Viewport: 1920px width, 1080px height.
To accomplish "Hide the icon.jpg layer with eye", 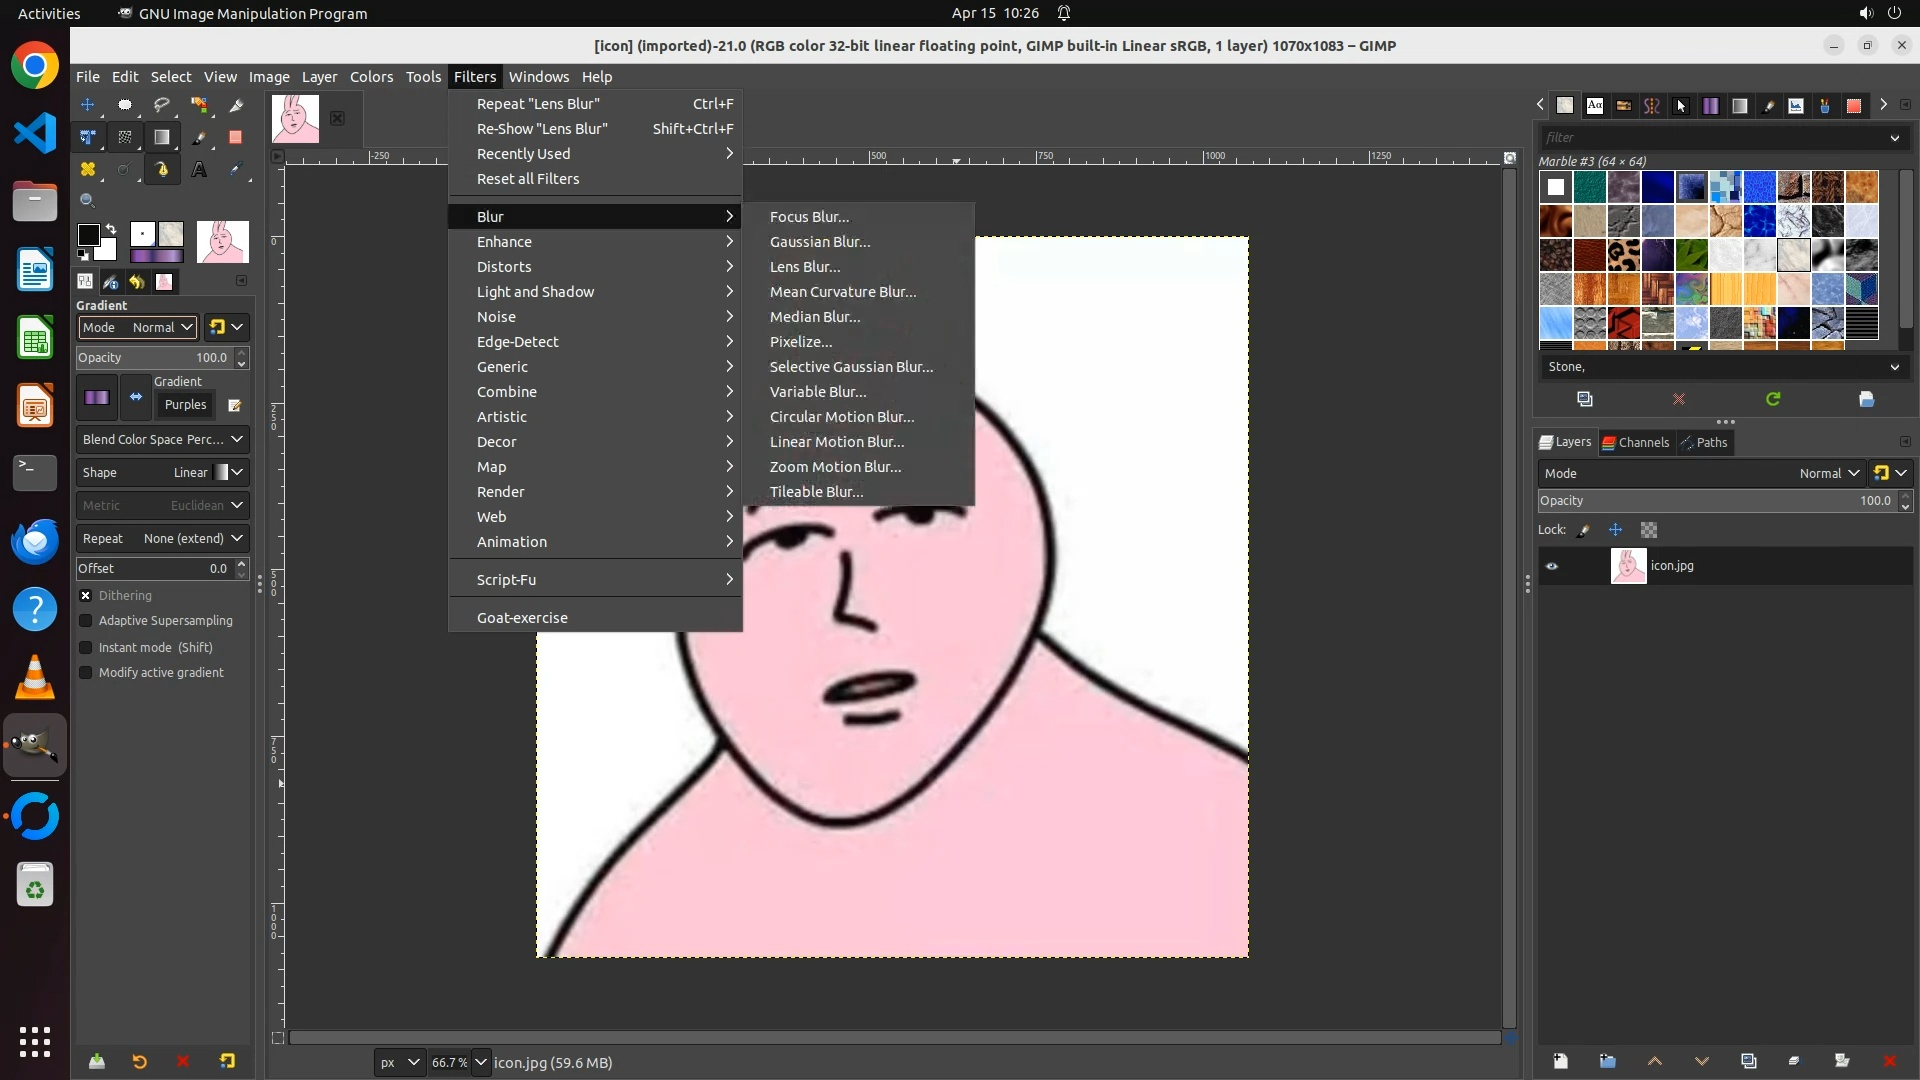I will pos(1552,566).
